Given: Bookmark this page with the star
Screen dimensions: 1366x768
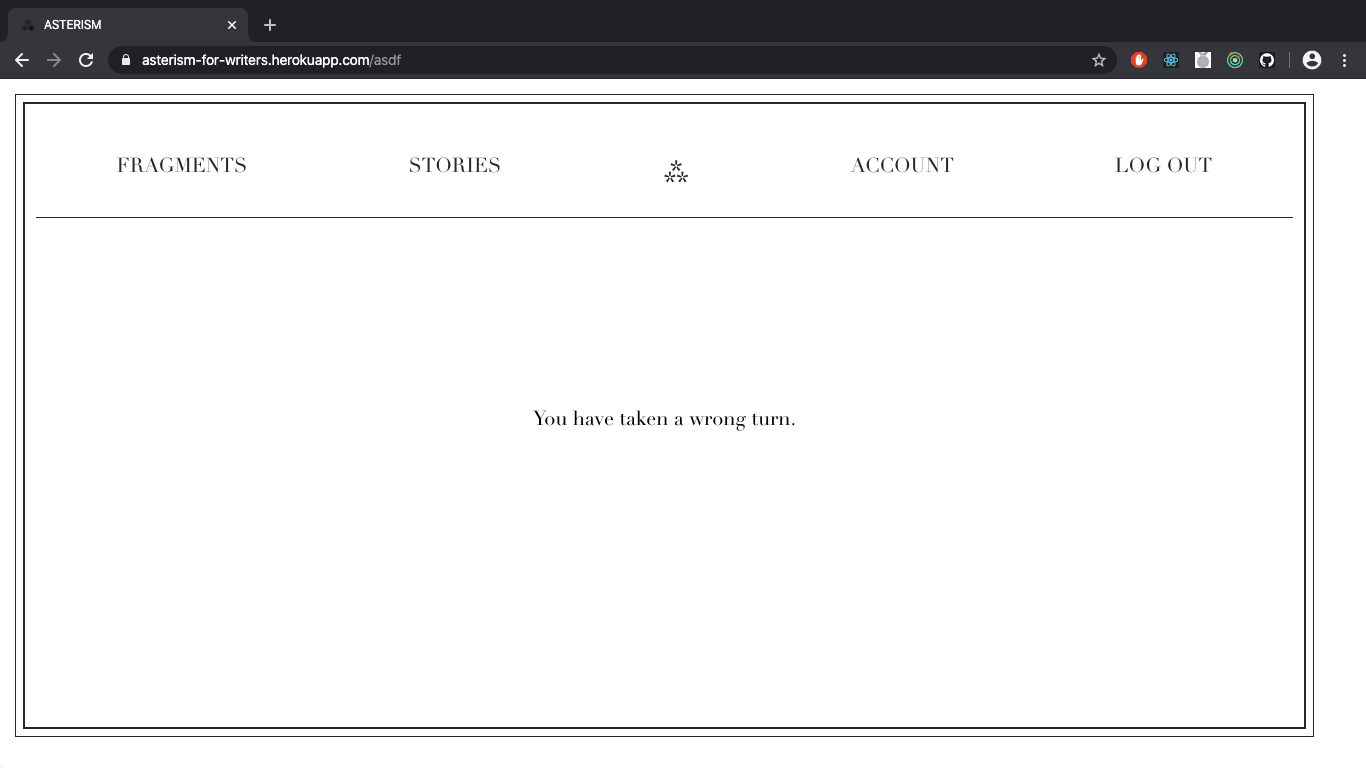Looking at the screenshot, I should (1099, 60).
